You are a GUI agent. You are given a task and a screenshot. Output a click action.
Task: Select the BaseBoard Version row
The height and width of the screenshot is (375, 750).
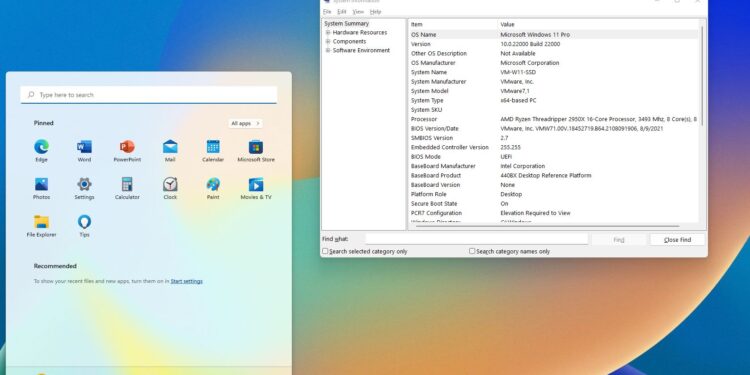click(554, 185)
